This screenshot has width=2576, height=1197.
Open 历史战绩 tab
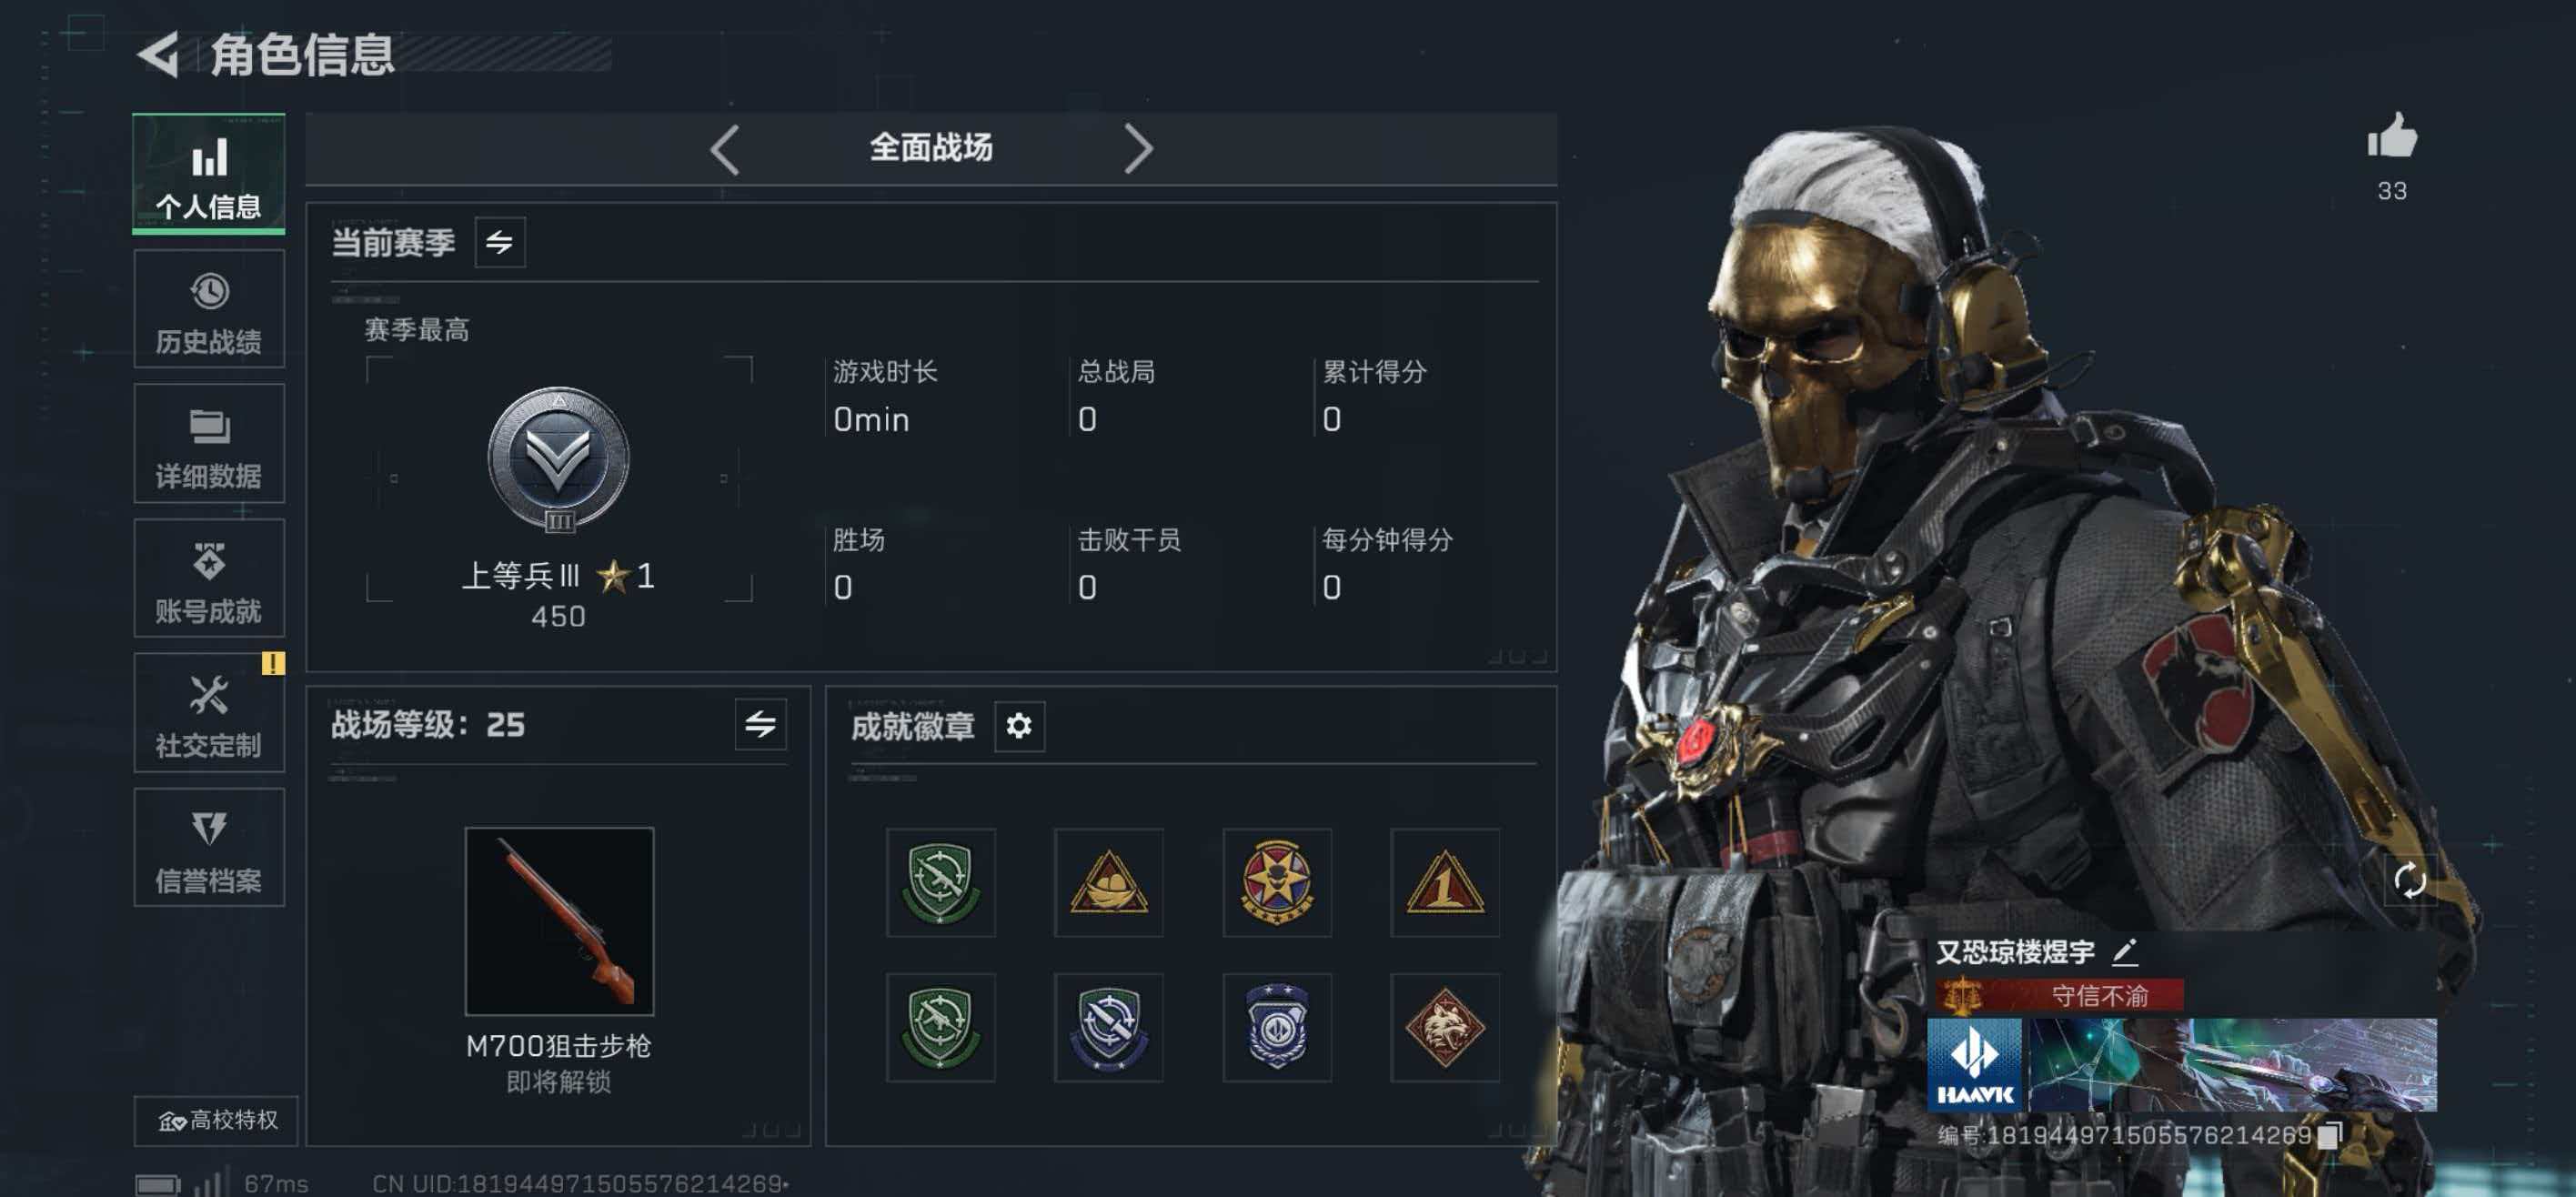[x=209, y=309]
